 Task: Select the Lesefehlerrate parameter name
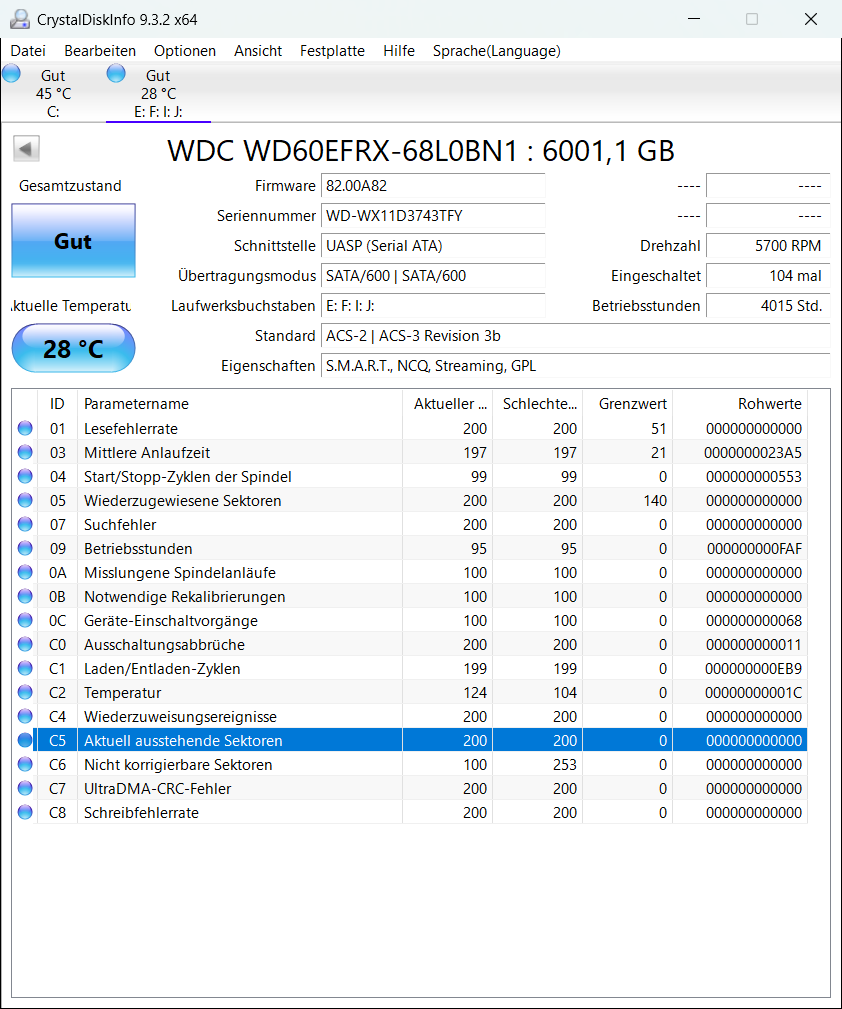tap(131, 429)
